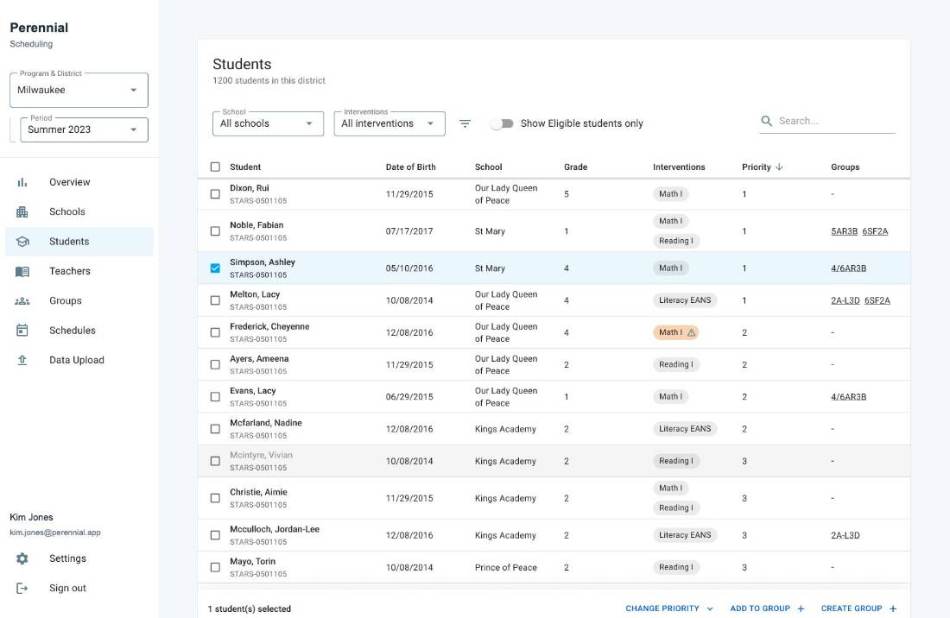Open group link 4/6AR3B for Simpson, Ashley
The height and width of the screenshot is (618, 950).
[848, 268]
